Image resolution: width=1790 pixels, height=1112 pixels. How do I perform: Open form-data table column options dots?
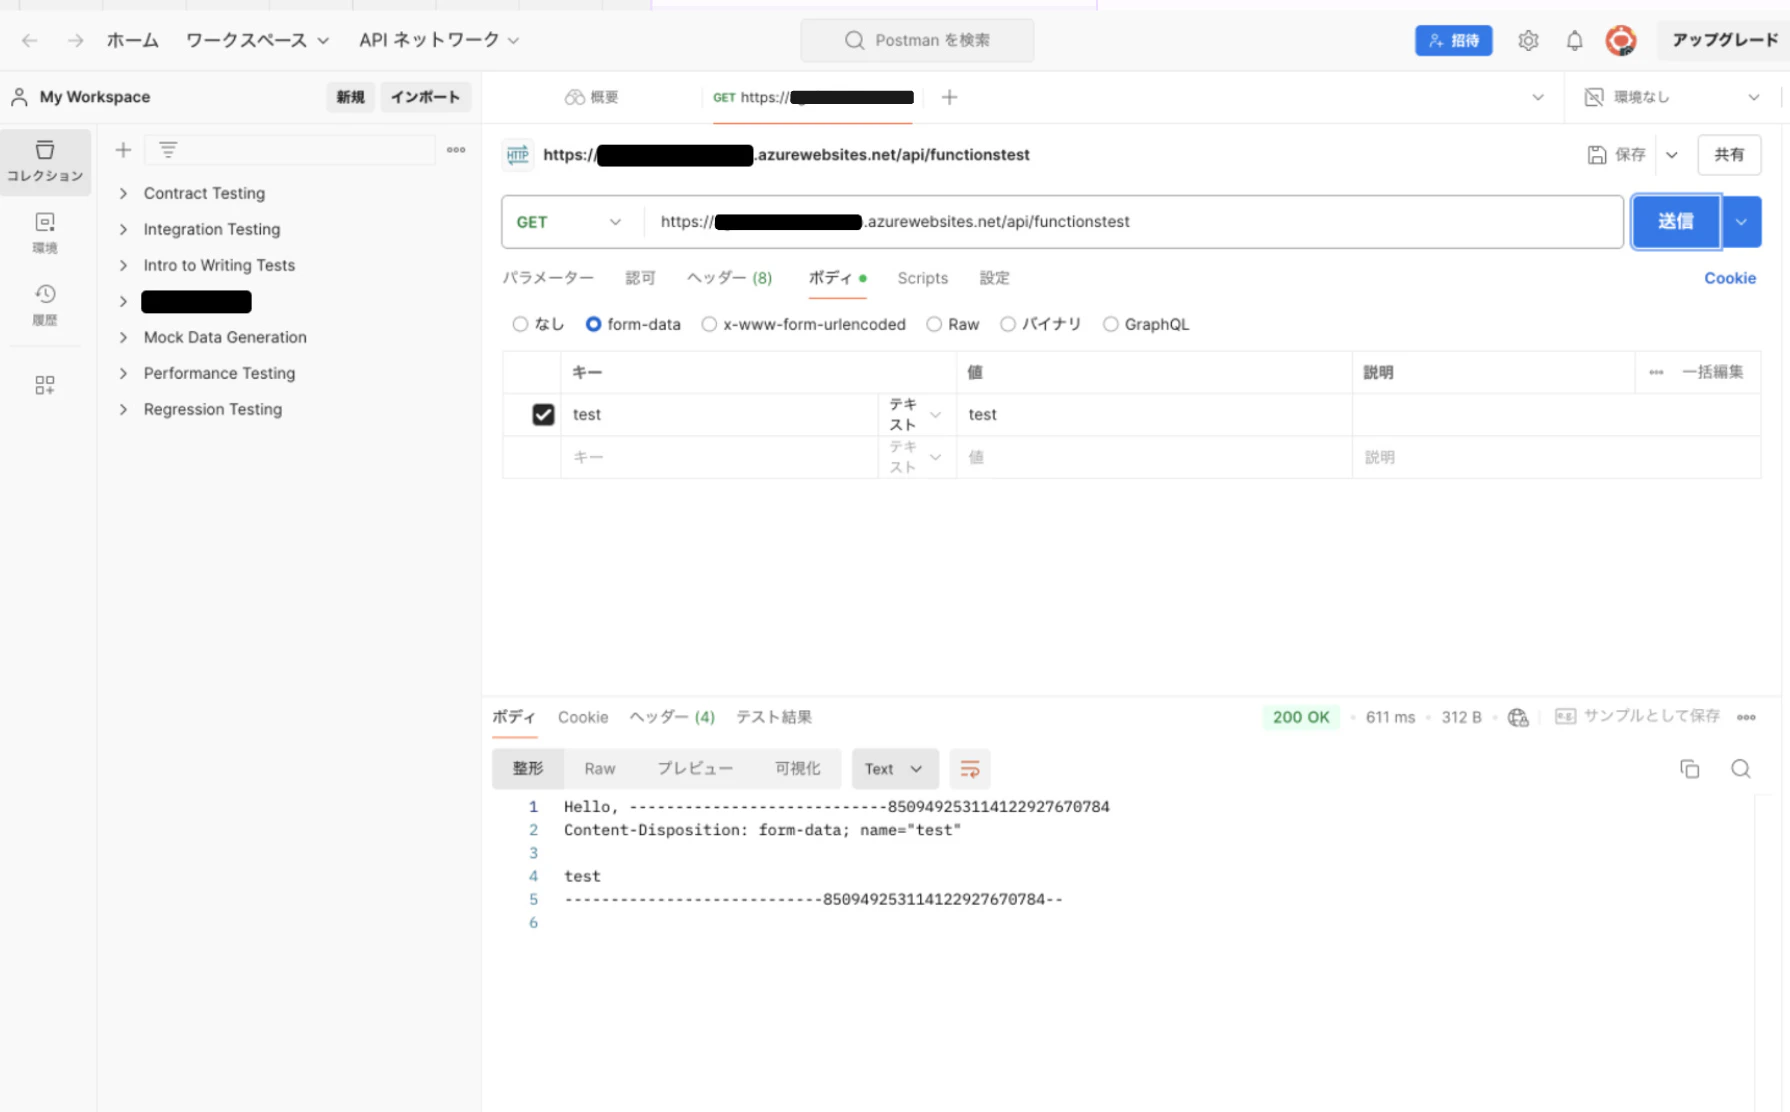pos(1656,372)
